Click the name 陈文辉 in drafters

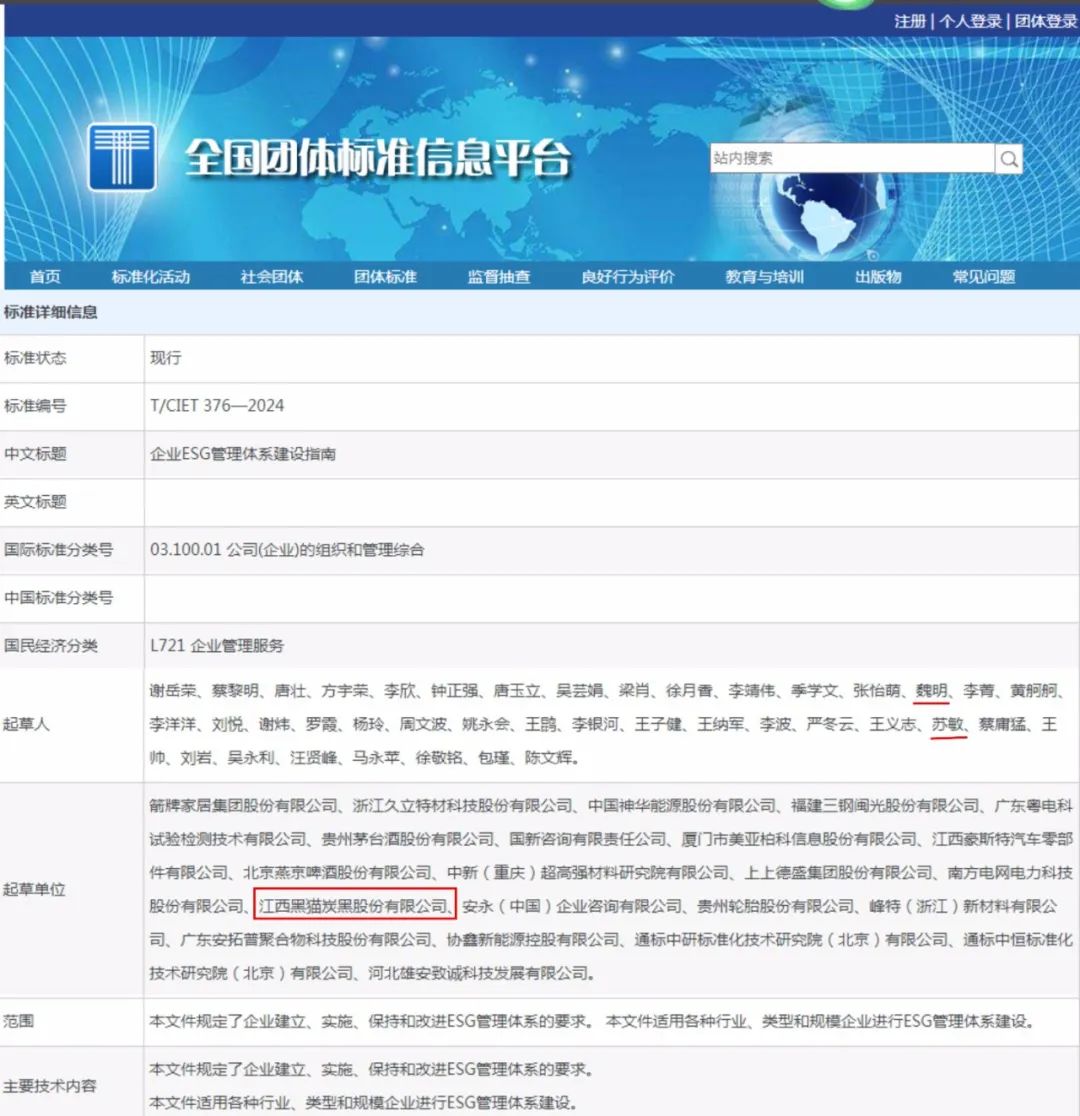click(x=548, y=758)
